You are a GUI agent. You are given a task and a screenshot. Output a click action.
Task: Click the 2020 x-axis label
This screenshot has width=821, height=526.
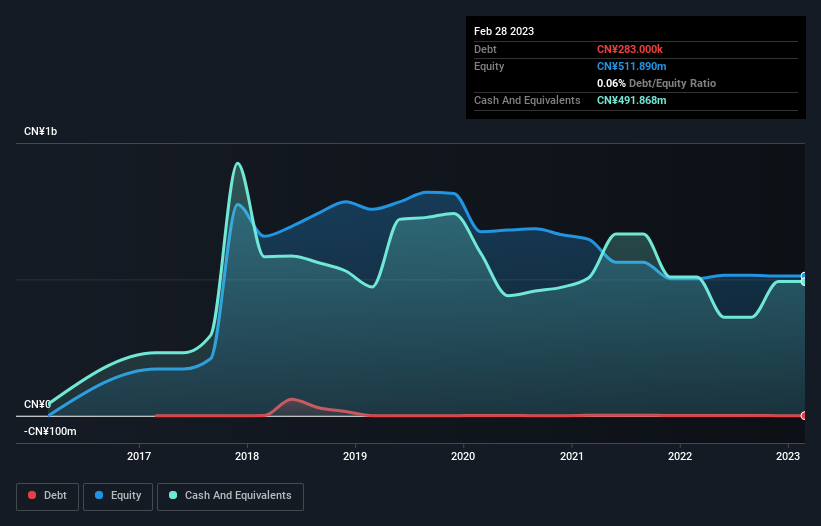463,456
